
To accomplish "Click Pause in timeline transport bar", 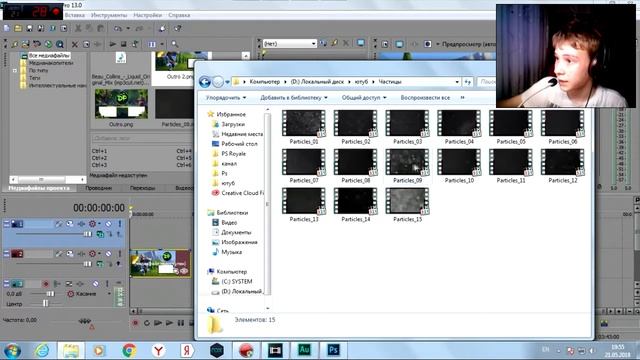I will (180, 323).
